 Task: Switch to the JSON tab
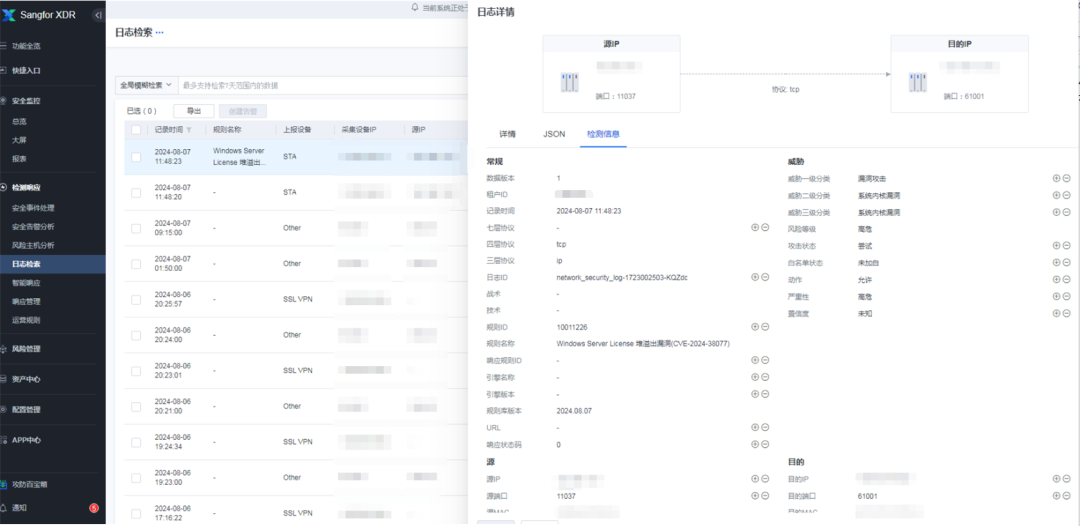(x=554, y=134)
